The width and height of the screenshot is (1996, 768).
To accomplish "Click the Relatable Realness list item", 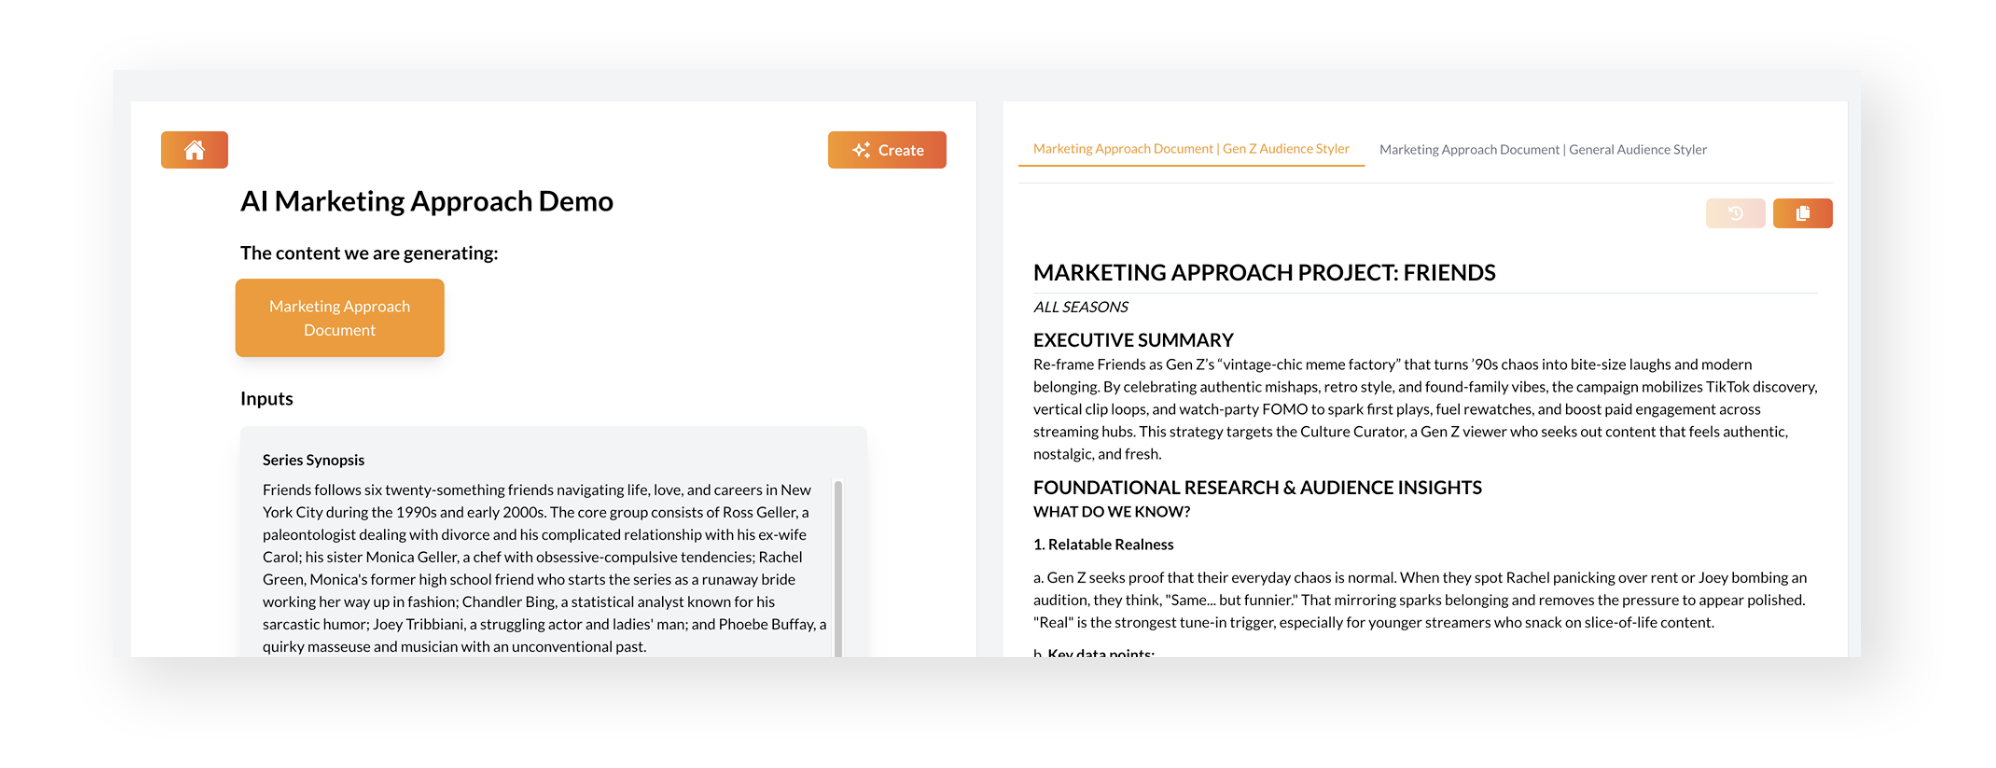I will (1103, 545).
